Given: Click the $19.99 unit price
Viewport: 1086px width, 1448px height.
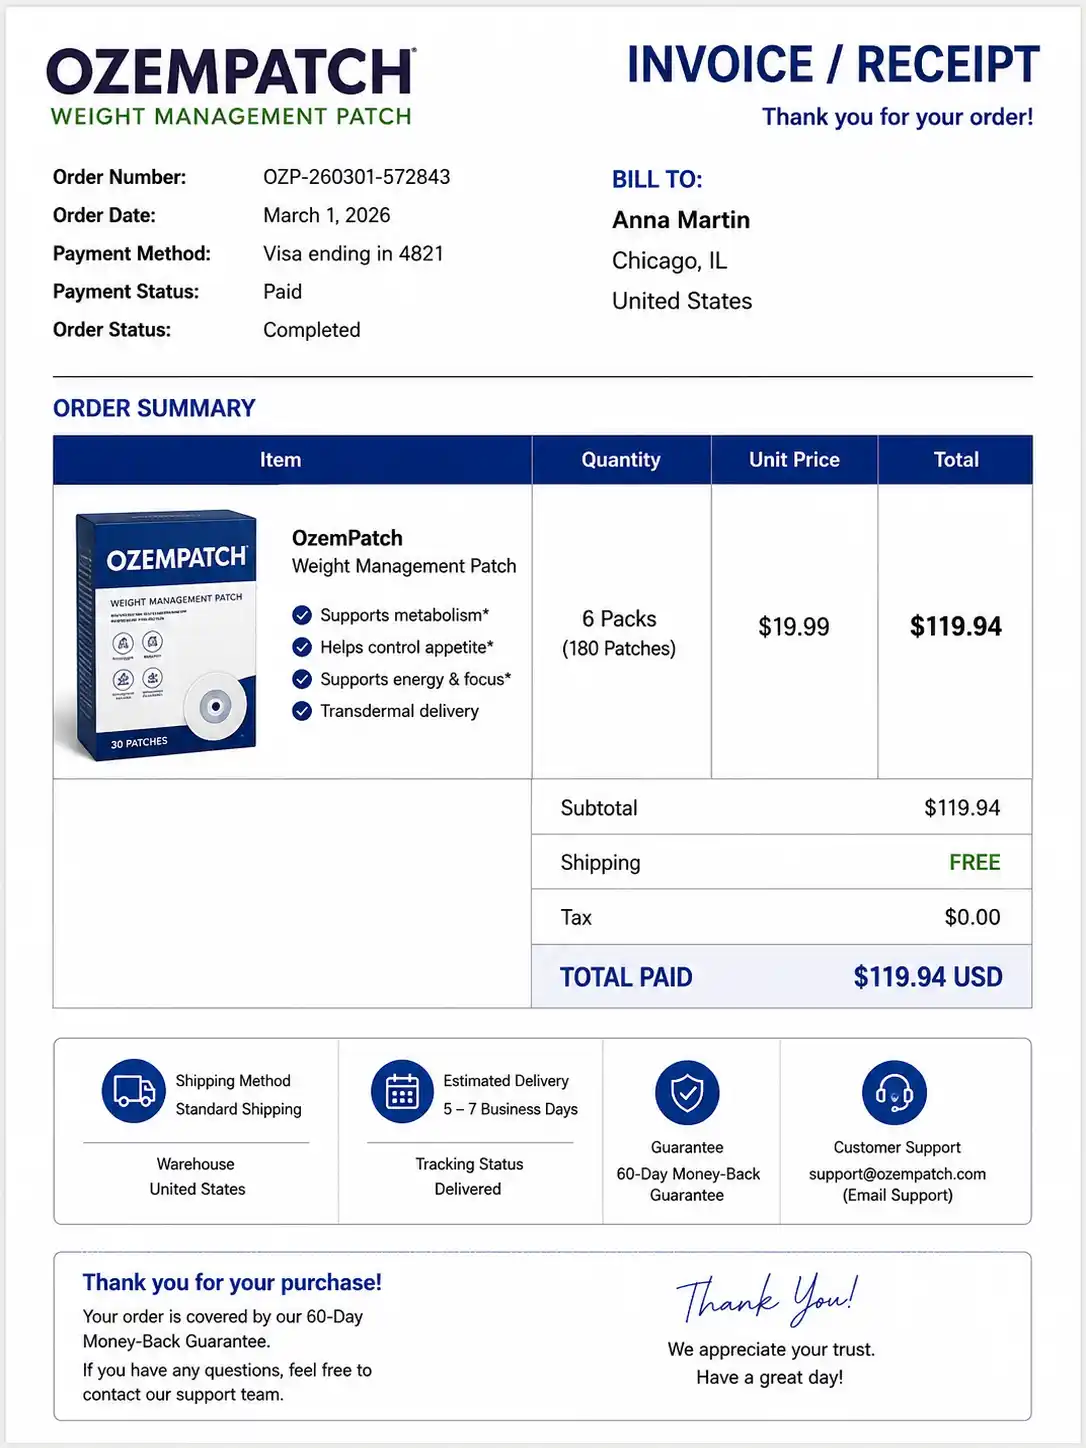Looking at the screenshot, I should click(794, 627).
